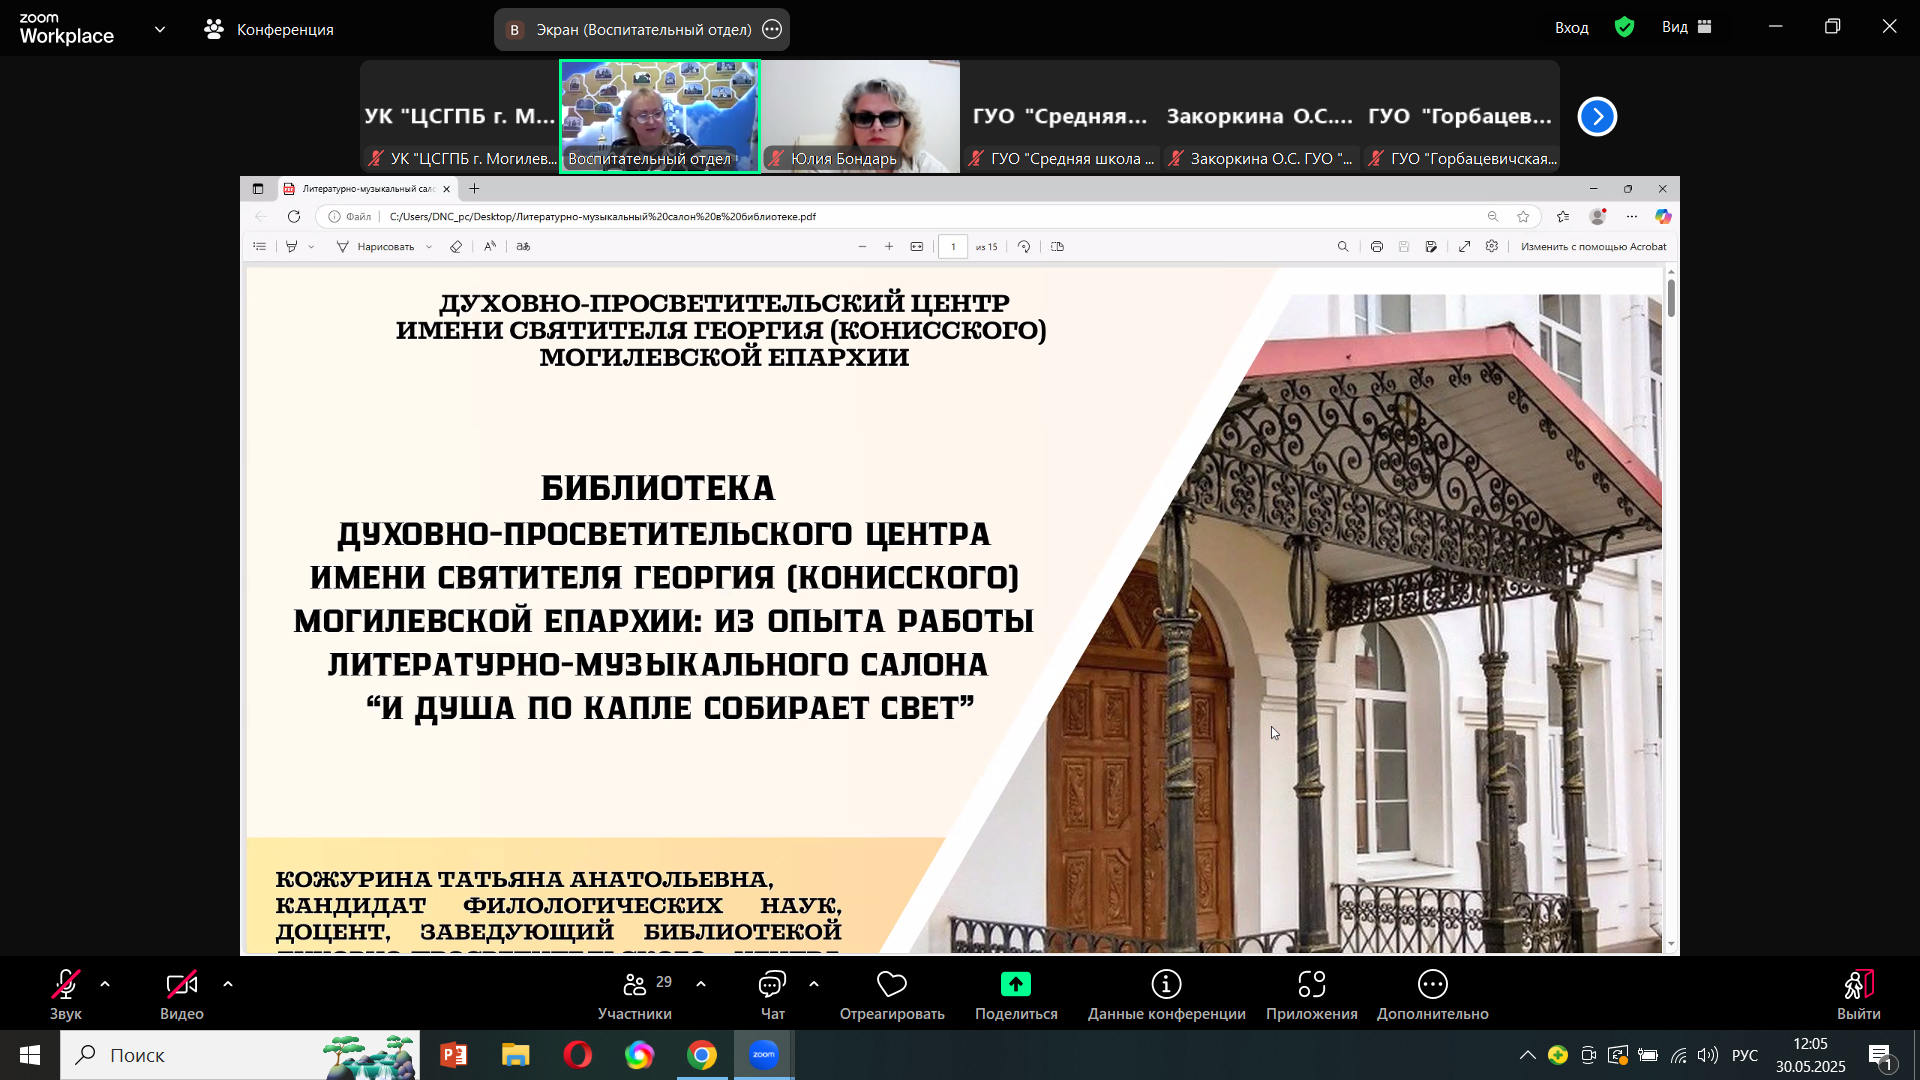The height and width of the screenshot is (1080, 1920).
Task: Select the PDF eraser tool
Action: point(456,246)
